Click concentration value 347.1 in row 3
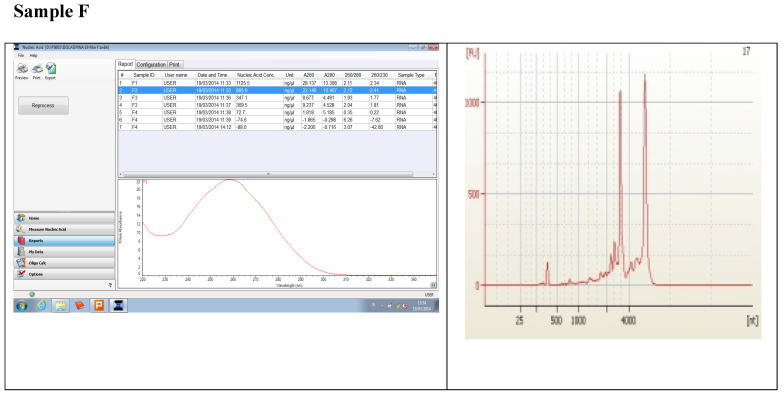 (x=242, y=98)
